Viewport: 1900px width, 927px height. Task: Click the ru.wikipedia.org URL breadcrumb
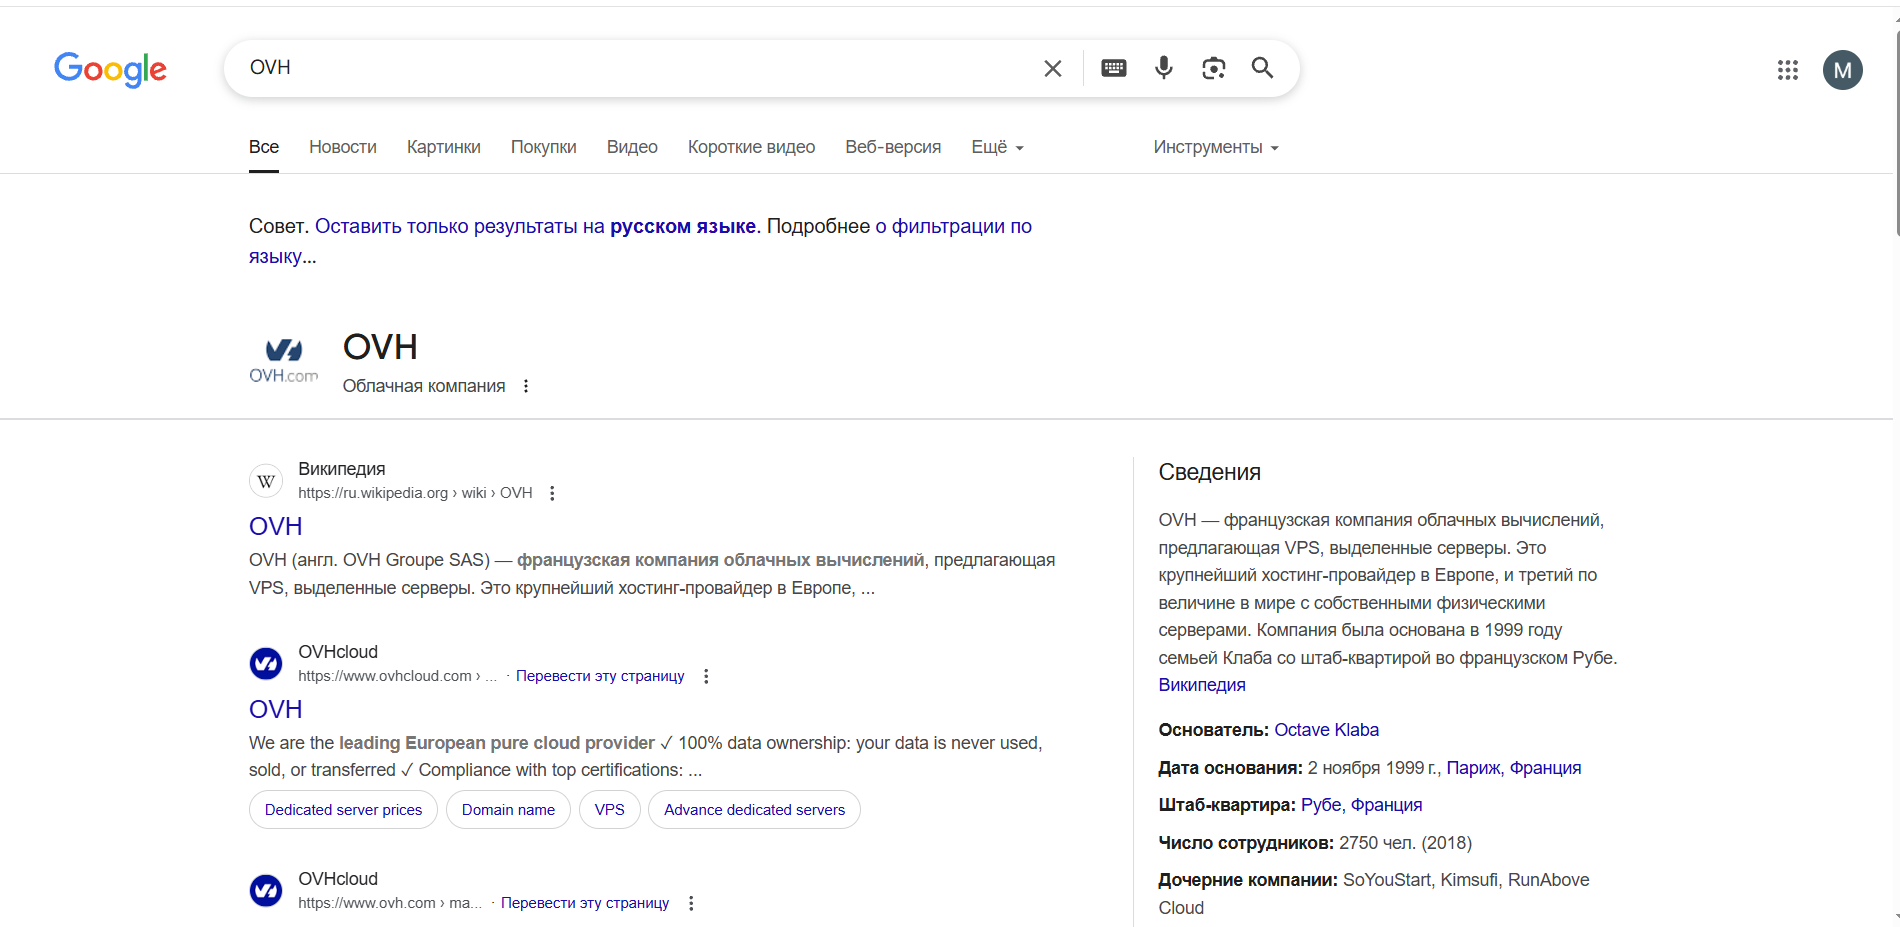click(x=415, y=493)
